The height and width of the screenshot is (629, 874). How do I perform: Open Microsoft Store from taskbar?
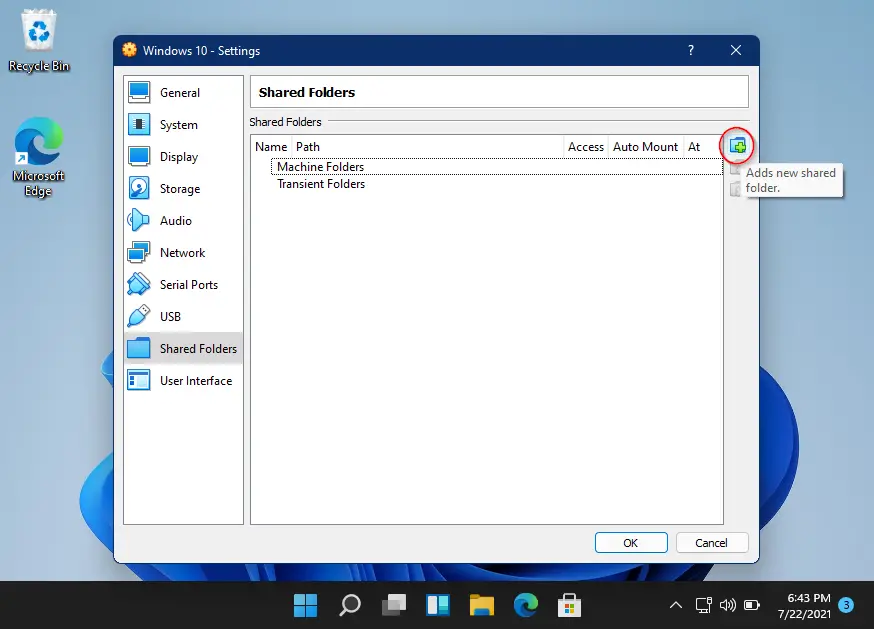(570, 606)
